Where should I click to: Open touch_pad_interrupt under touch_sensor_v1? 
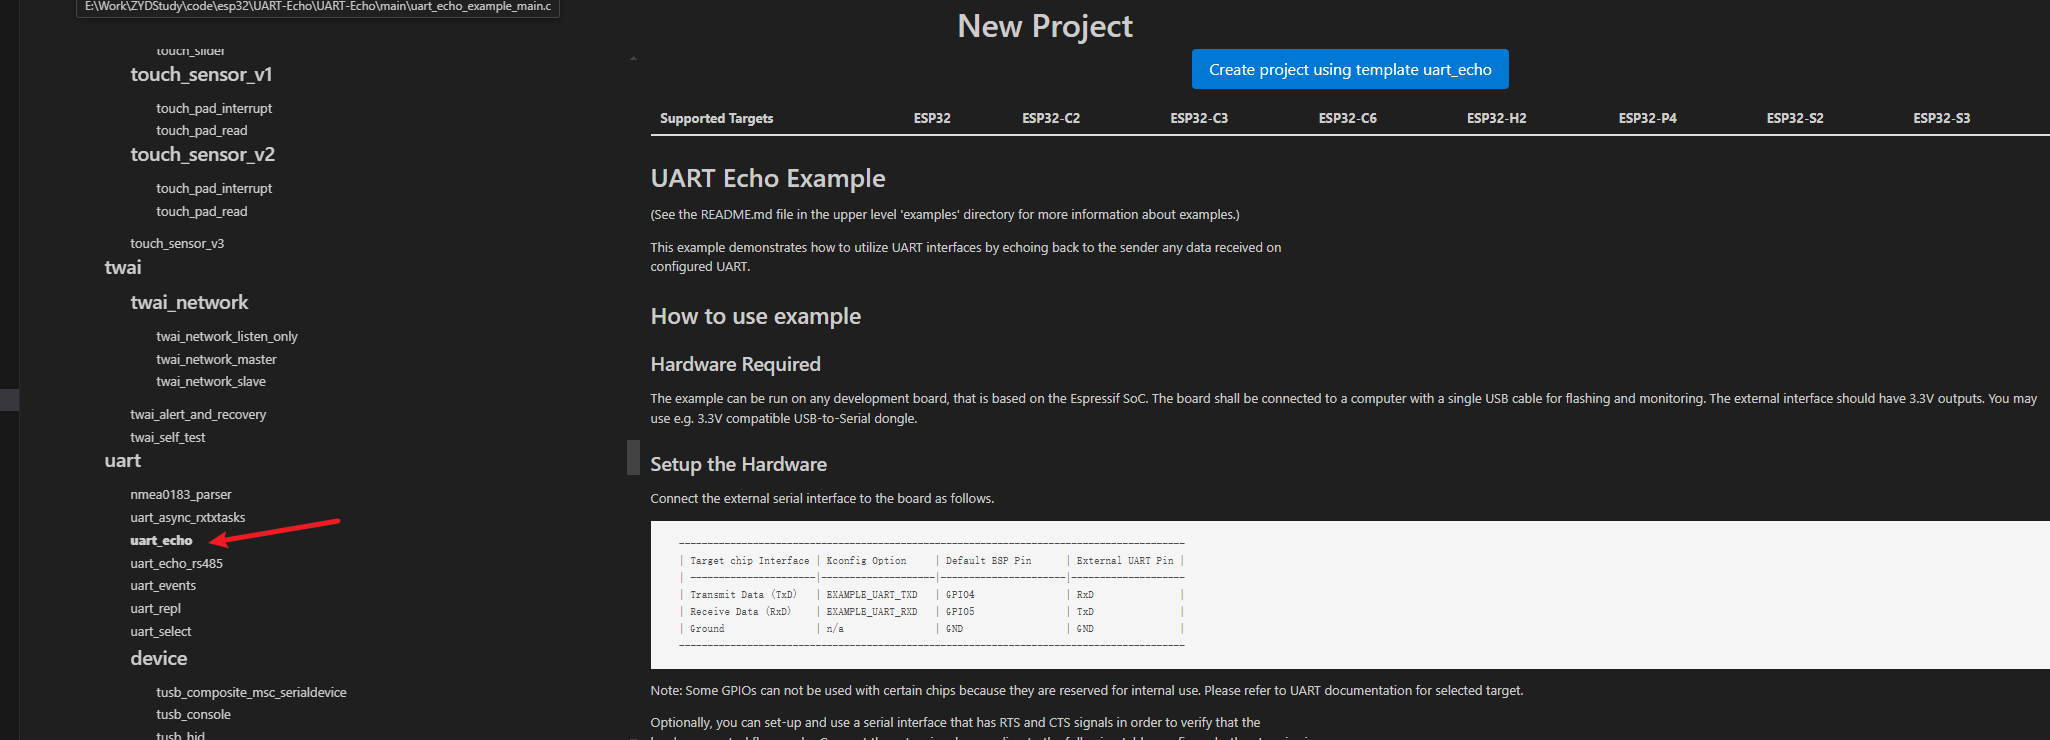point(213,109)
